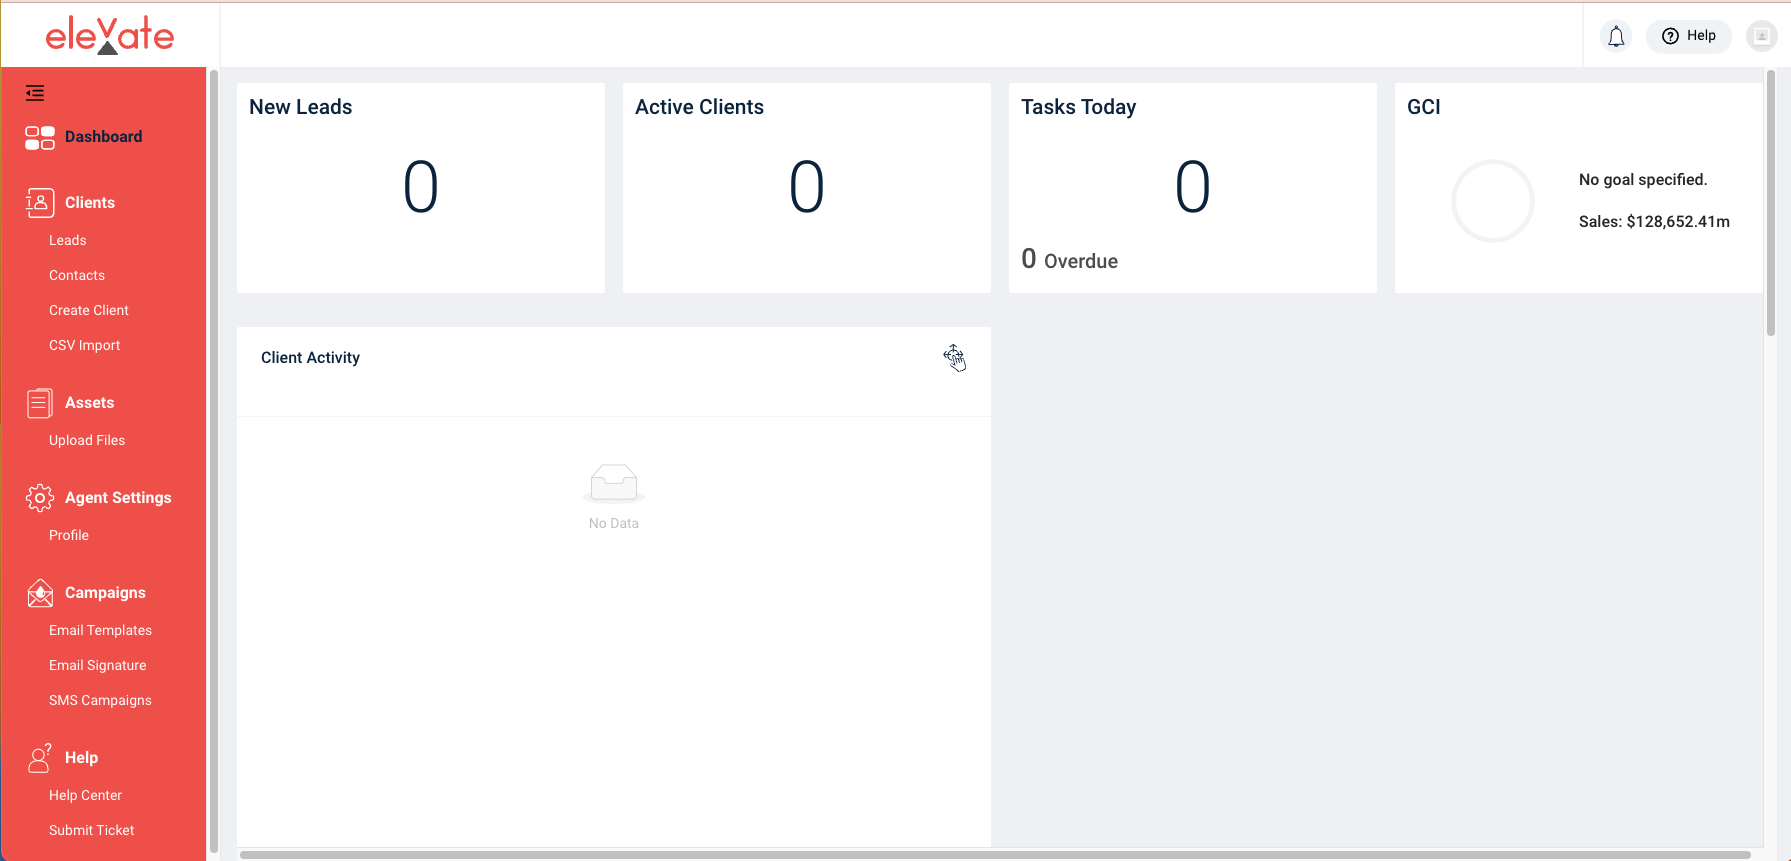Image resolution: width=1791 pixels, height=861 pixels.
Task: Click the Elevate logo
Action: point(110,35)
